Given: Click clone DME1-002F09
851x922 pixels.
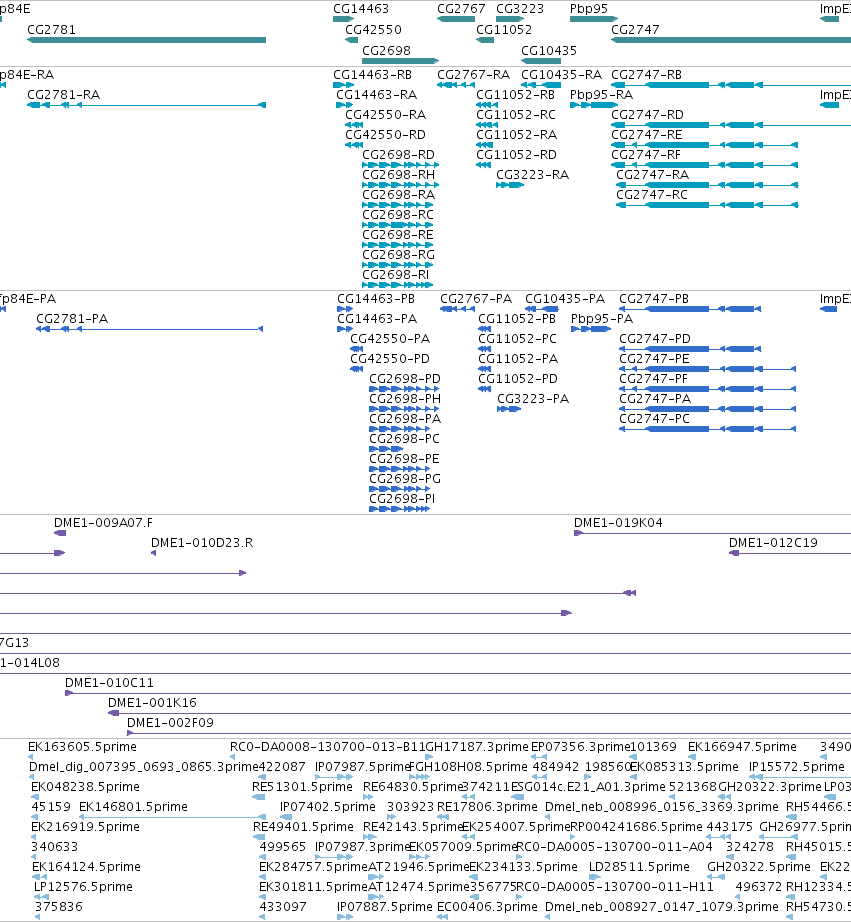Looking at the screenshot, I should click(170, 723).
